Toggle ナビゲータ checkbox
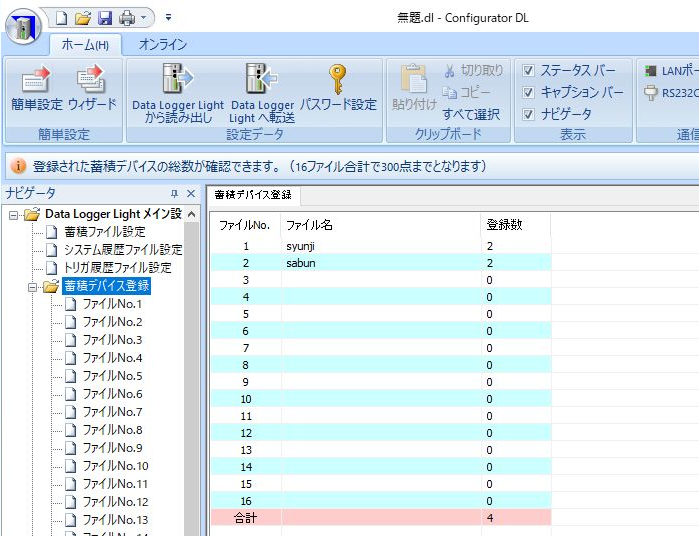The width and height of the screenshot is (700, 536). pyautogui.click(x=529, y=114)
